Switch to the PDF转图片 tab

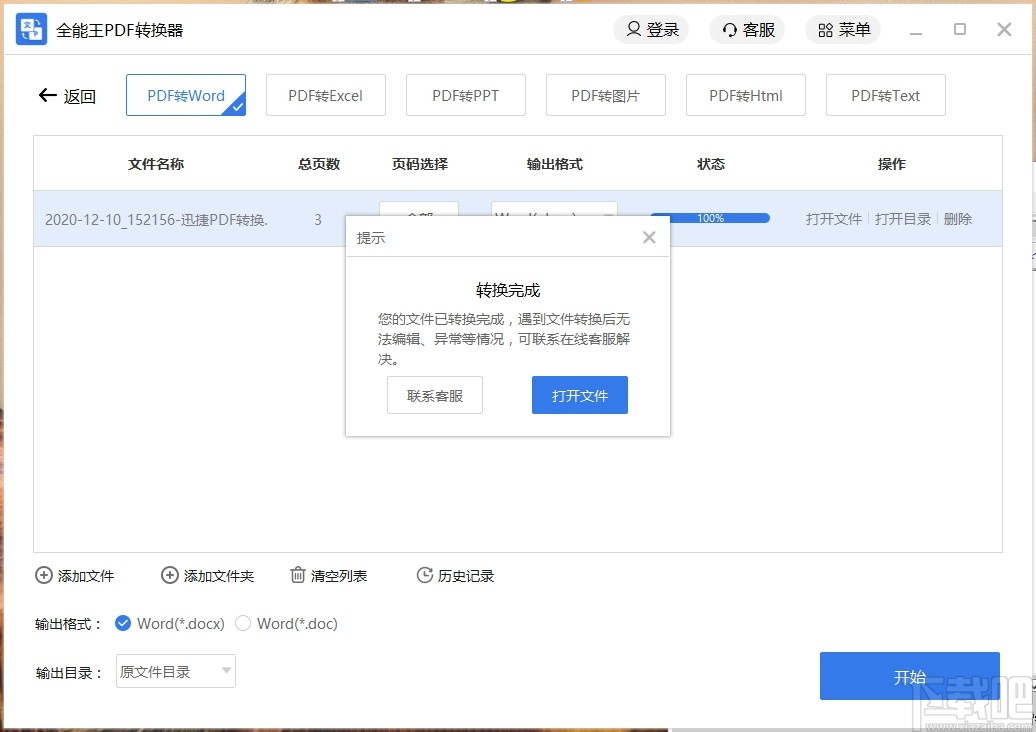point(605,94)
